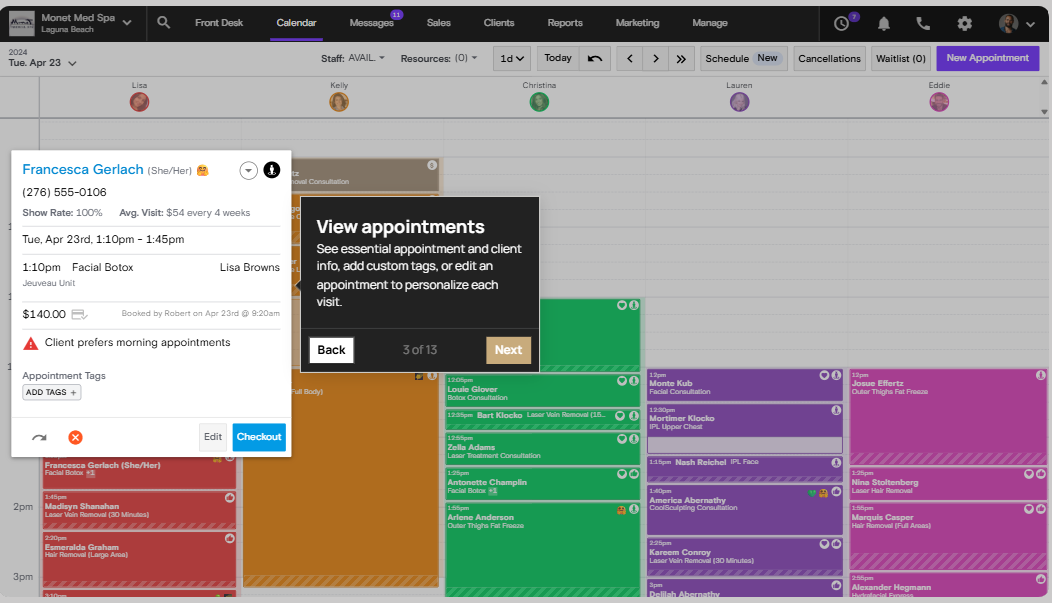Click the double-arrow skip forward button
This screenshot has width=1052, height=603.
point(681,58)
